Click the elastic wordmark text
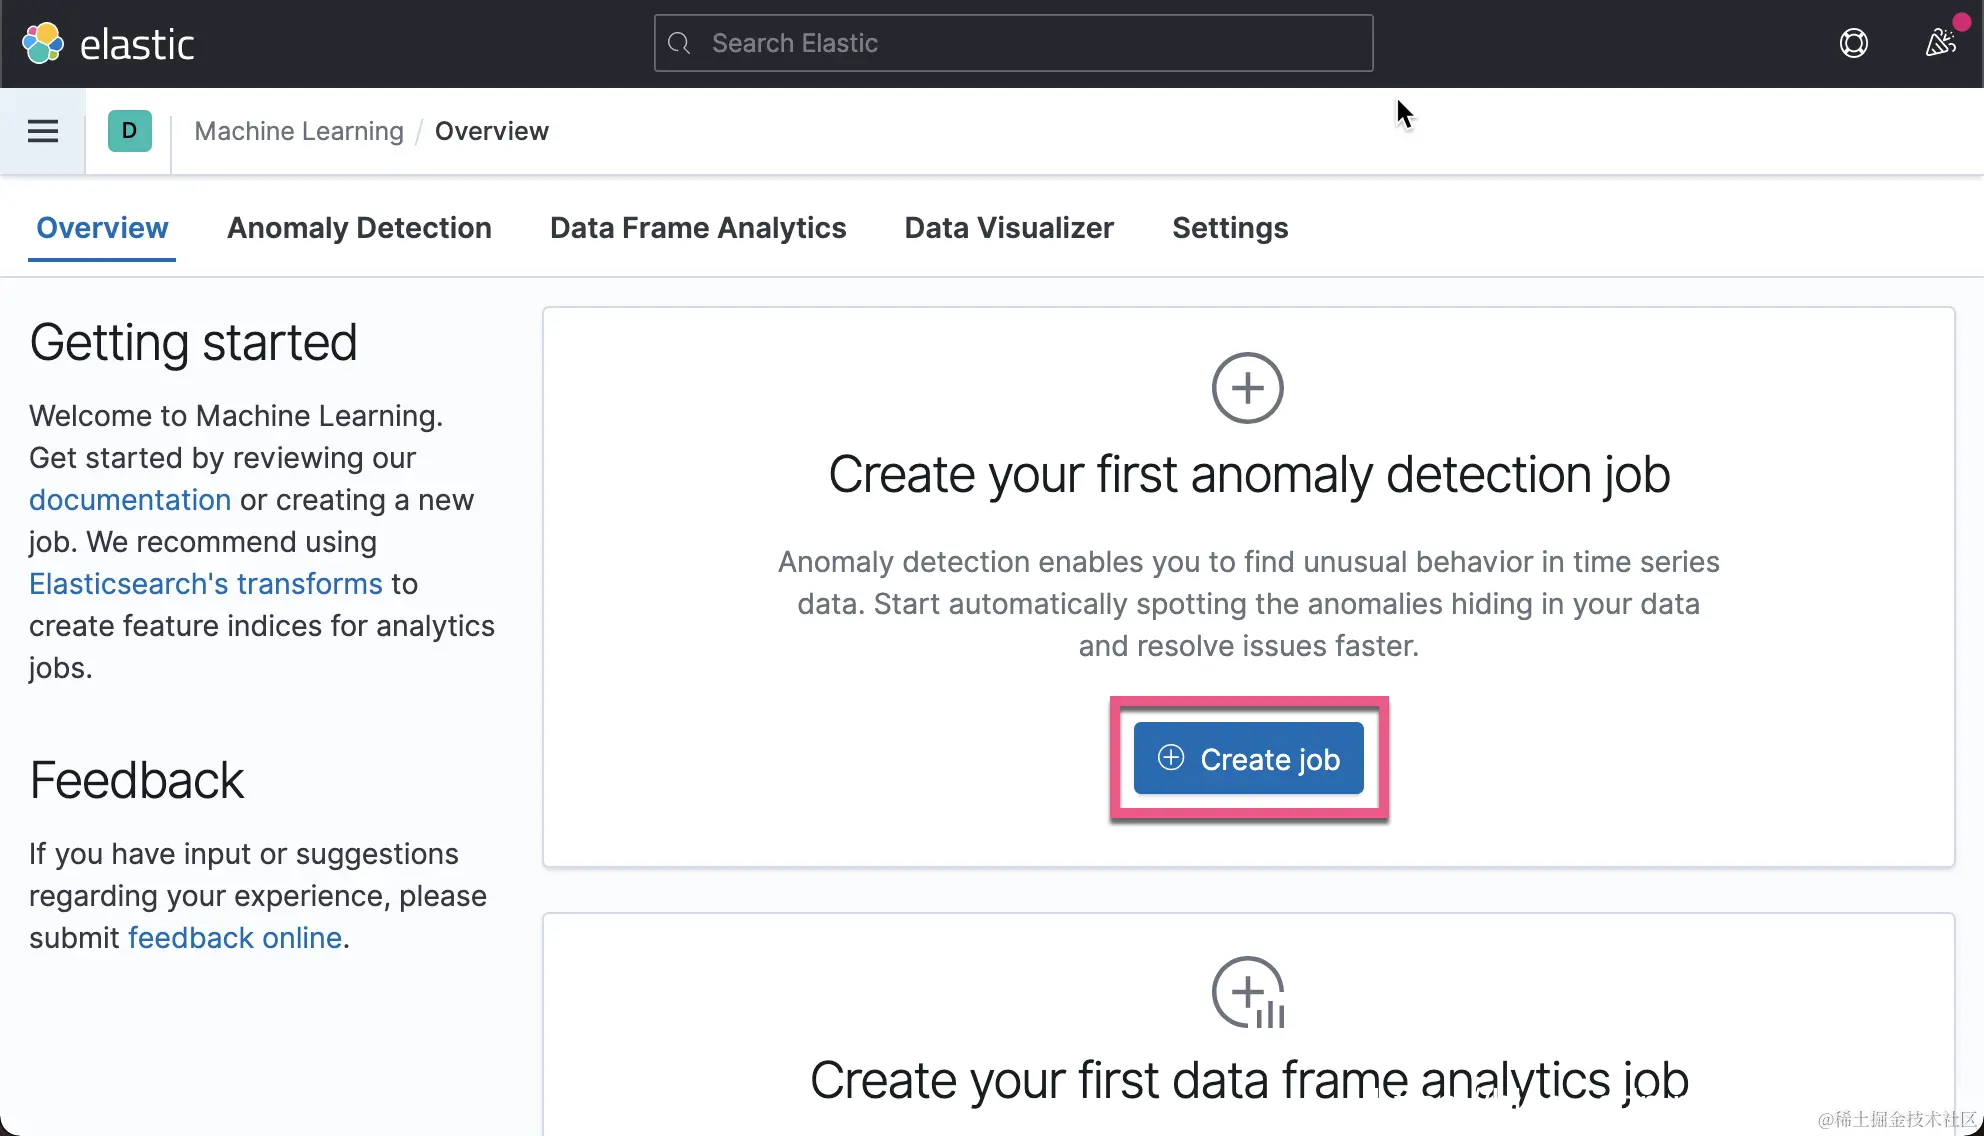 click(x=136, y=45)
